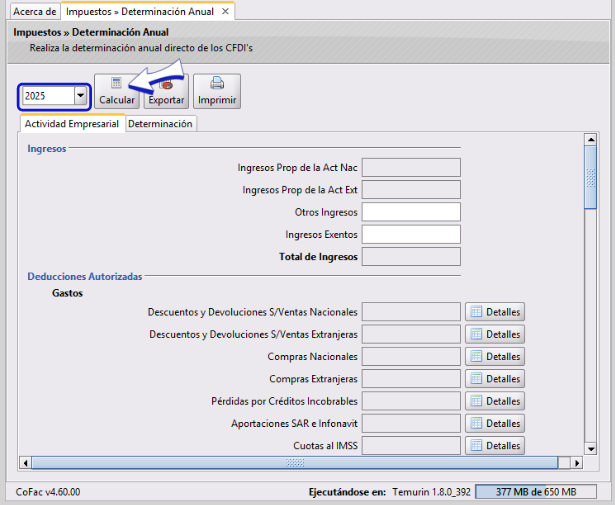Click the Compras Nacionales amount field
Screen dimensions: 615x505
point(411,357)
